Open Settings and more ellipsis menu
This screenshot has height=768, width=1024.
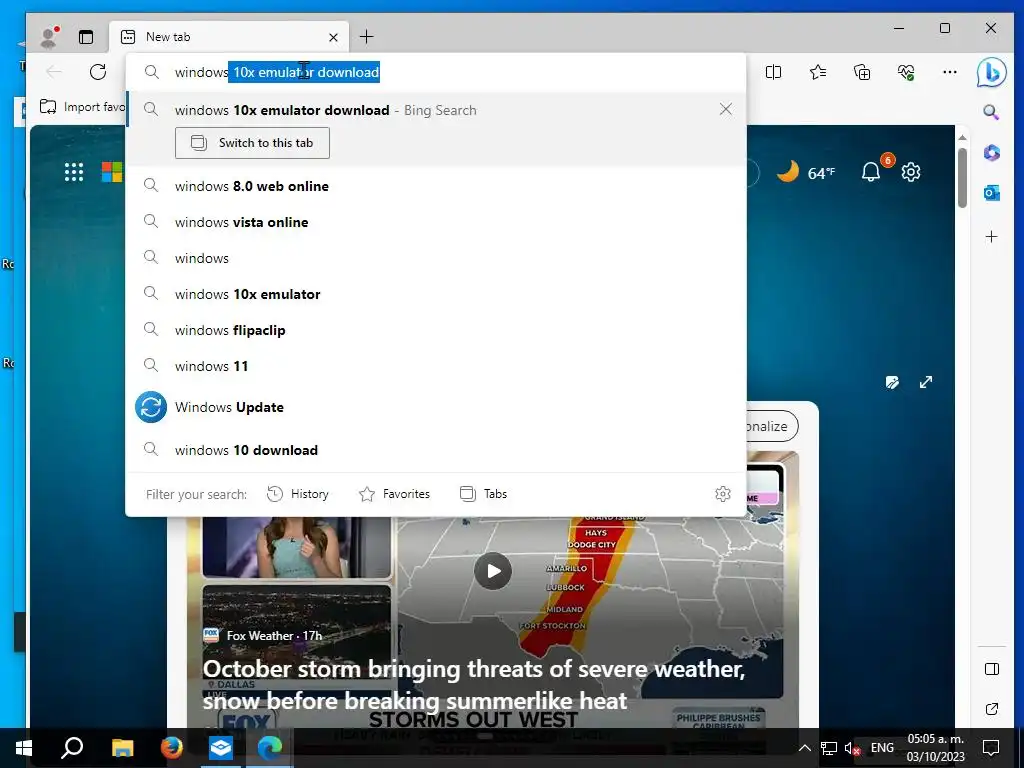(950, 72)
